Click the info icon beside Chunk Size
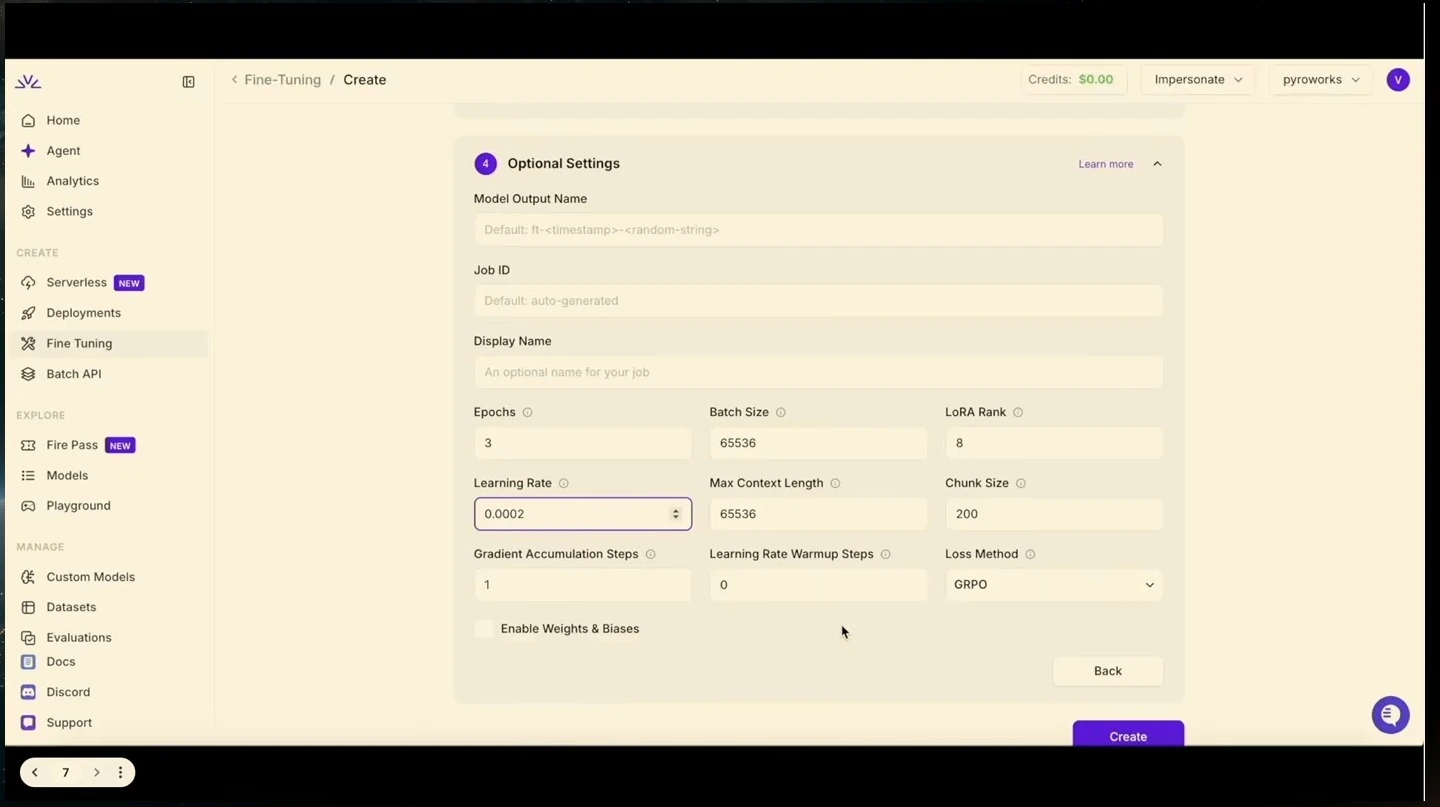Screen dimensions: 1440x807 tap(1021, 483)
